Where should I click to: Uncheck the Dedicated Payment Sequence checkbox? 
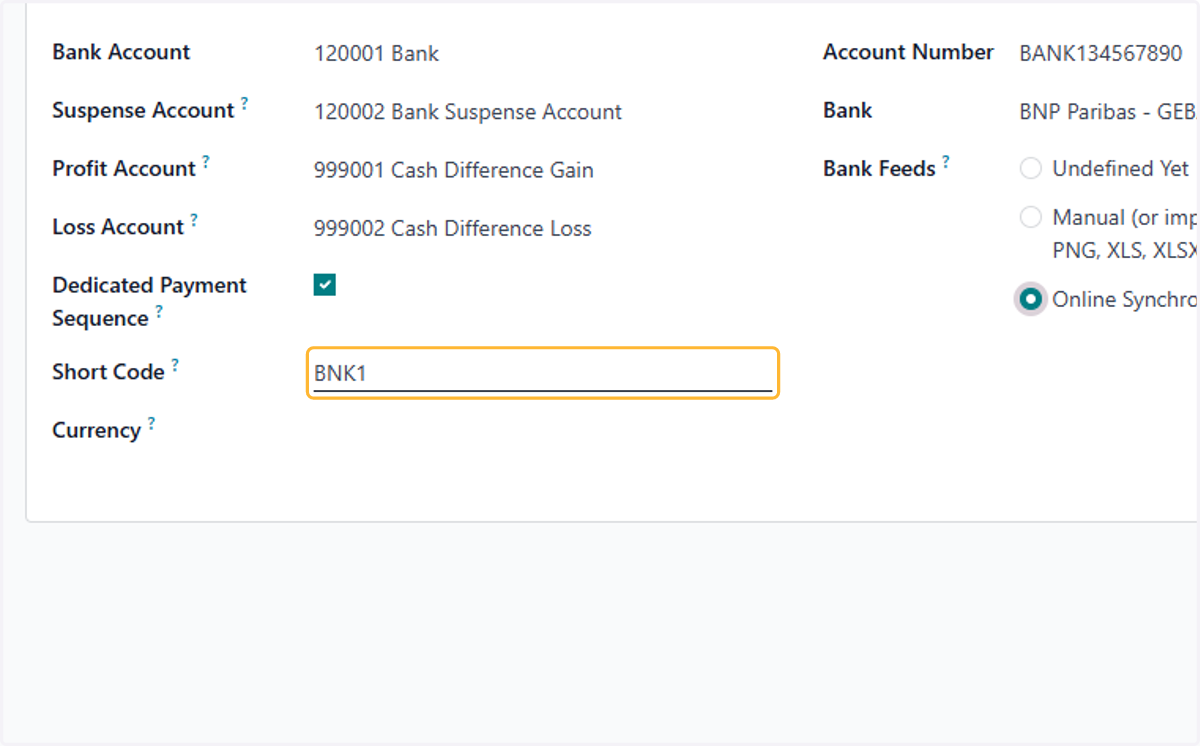pyautogui.click(x=325, y=285)
